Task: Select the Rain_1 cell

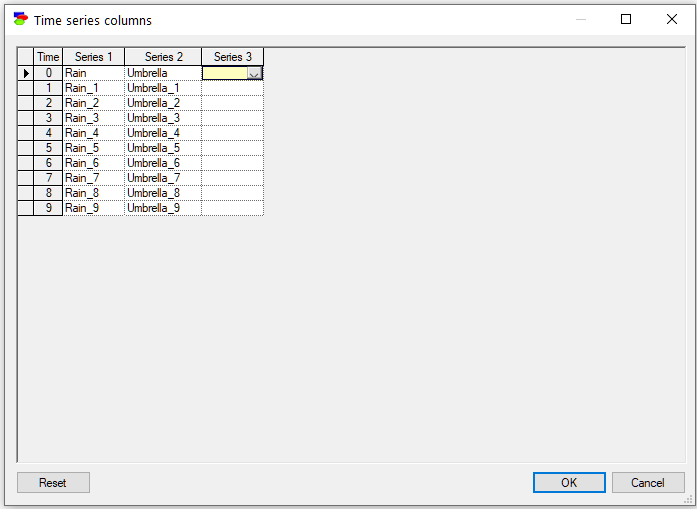Action: coord(94,88)
